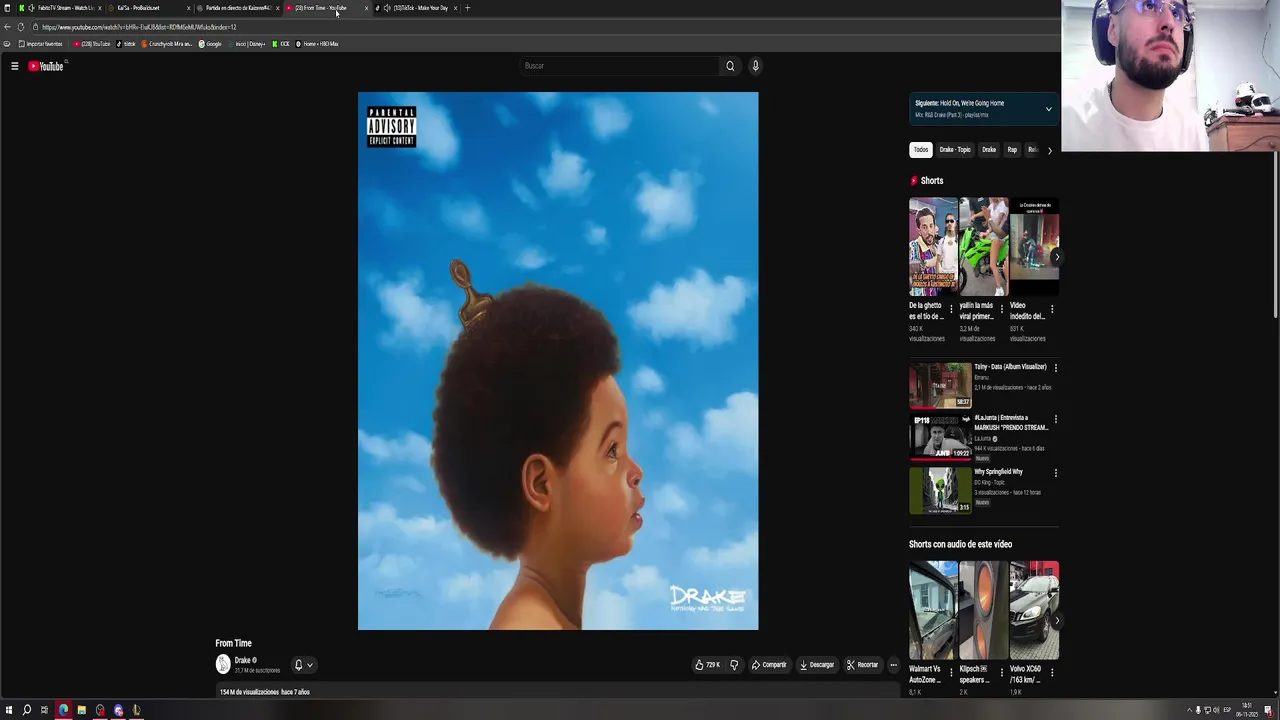Open options for Walmart Vs AutoZone short
Screen dimensions: 1280x720
pos(951,674)
